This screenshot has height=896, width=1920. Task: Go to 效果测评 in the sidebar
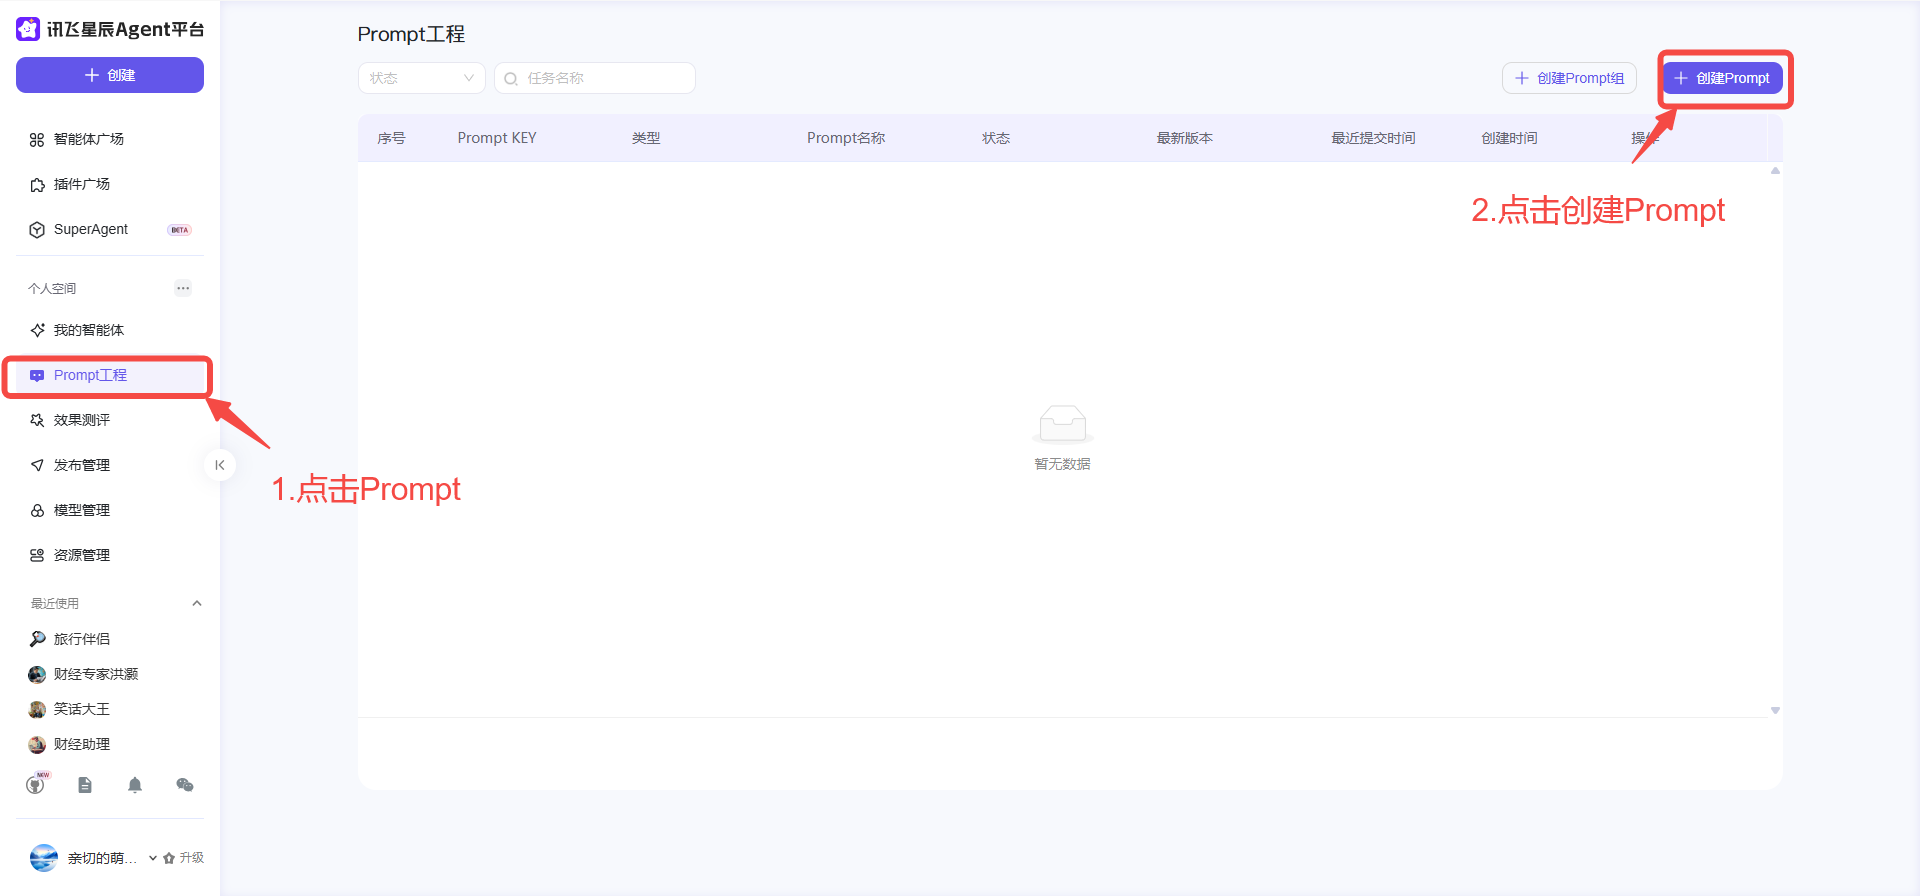click(82, 420)
